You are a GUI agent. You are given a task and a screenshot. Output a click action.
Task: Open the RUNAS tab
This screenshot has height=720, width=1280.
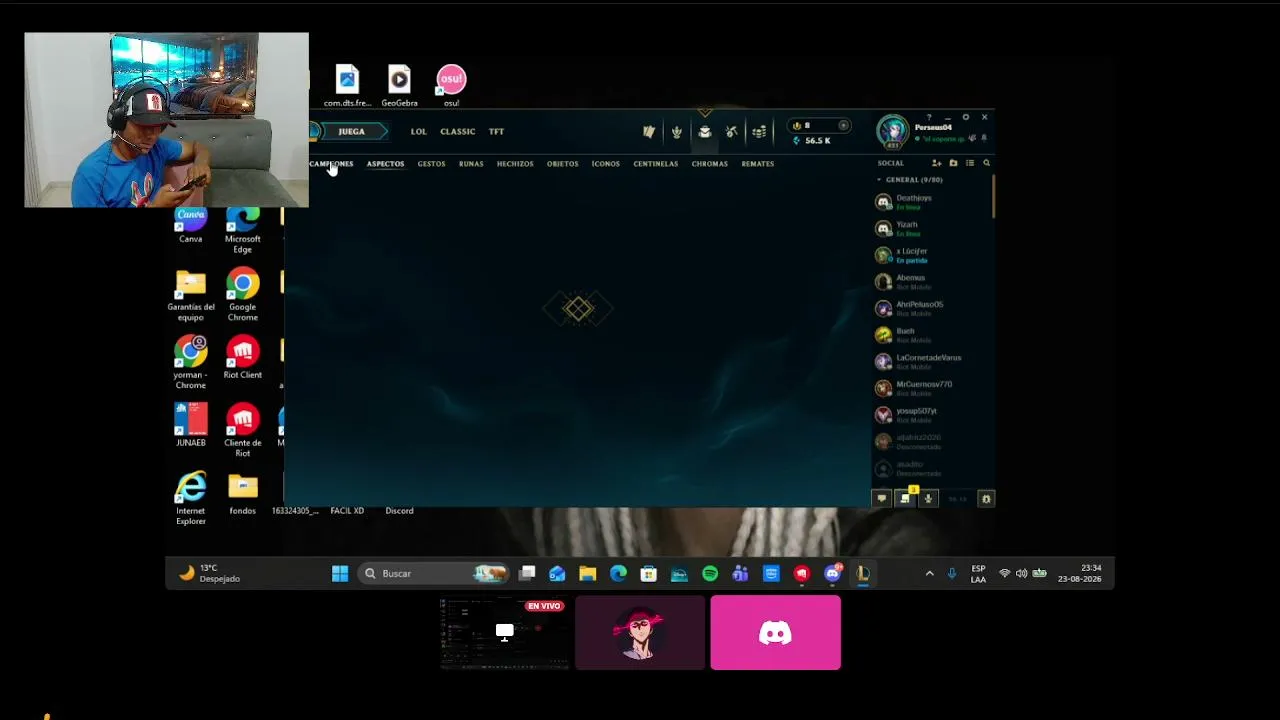471,163
